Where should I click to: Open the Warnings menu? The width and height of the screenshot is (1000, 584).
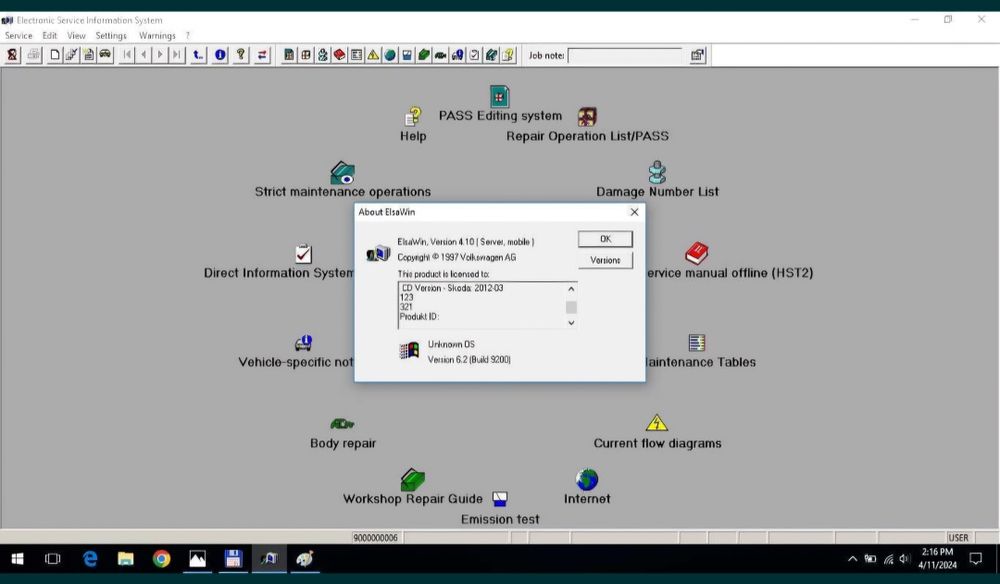tap(157, 36)
